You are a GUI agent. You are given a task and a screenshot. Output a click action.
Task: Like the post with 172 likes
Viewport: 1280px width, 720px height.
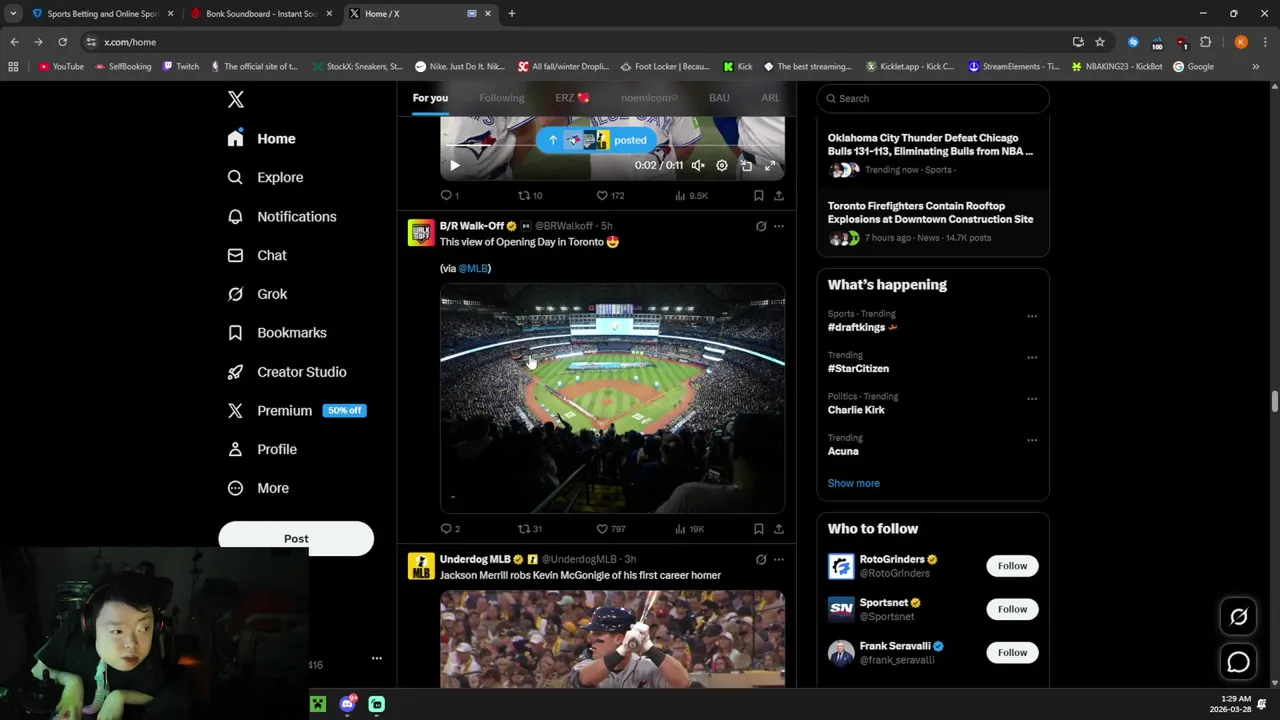pos(610,196)
